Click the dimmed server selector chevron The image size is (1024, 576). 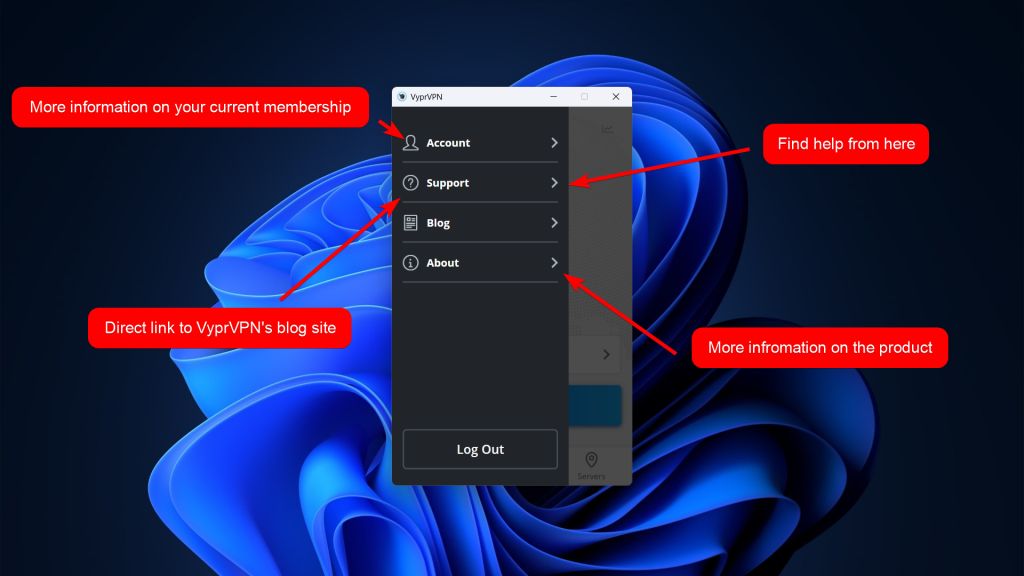coord(606,355)
